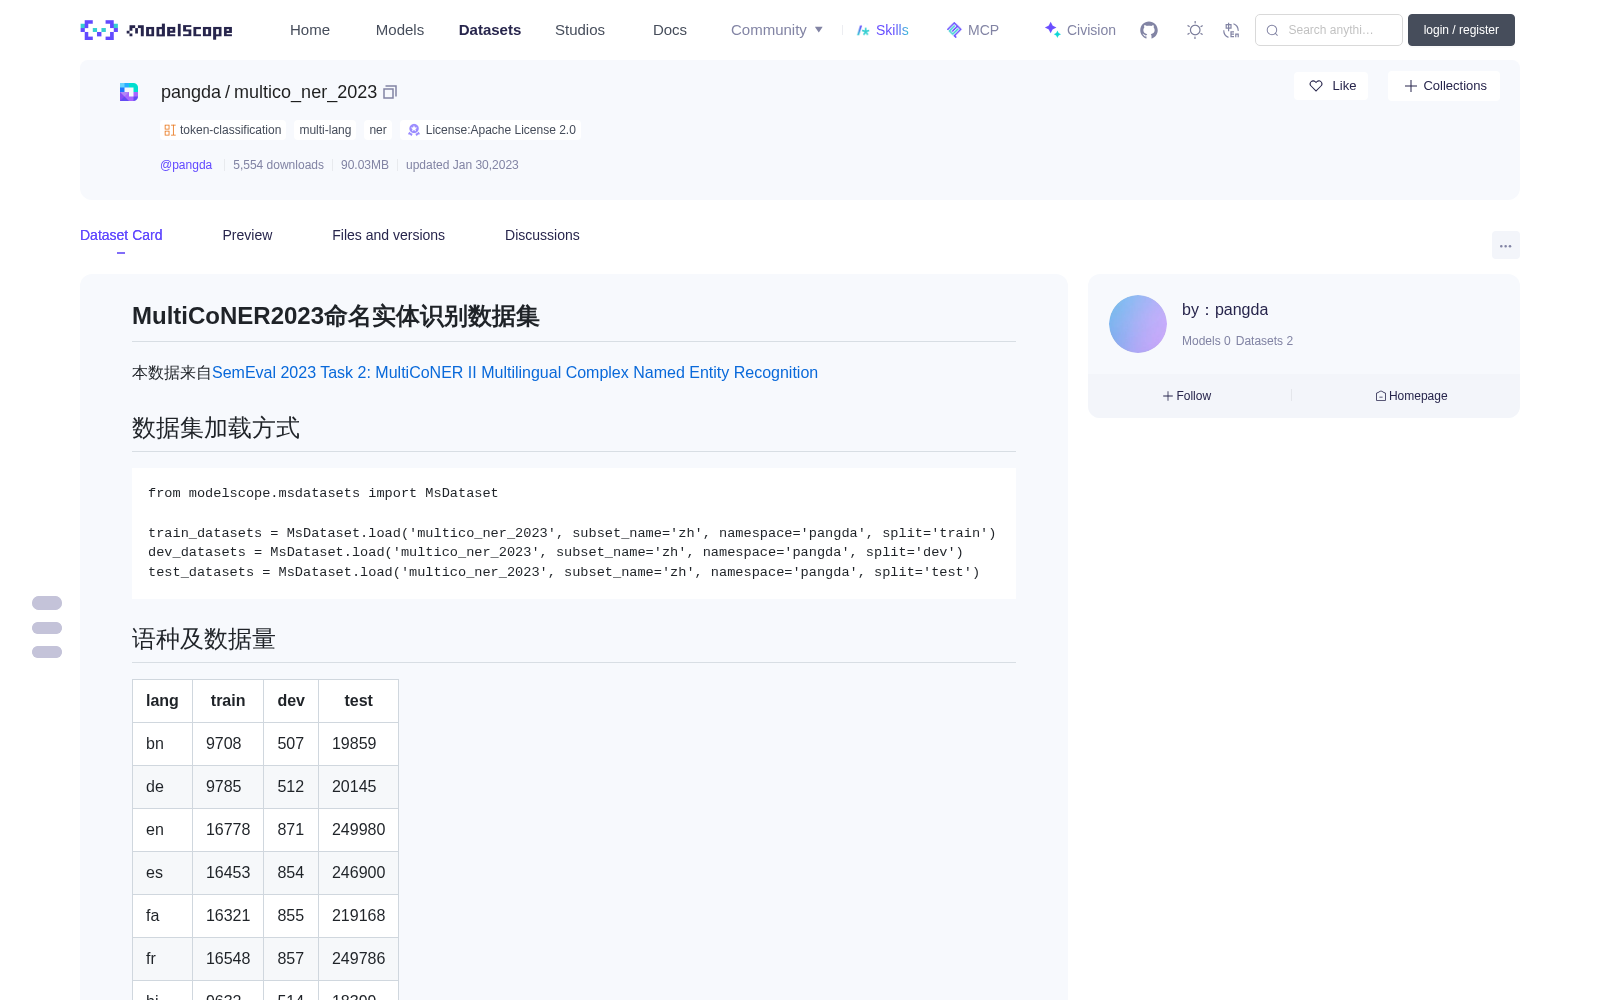The height and width of the screenshot is (1000, 1600).
Task: Click the Apache license badge icon
Action: (414, 130)
